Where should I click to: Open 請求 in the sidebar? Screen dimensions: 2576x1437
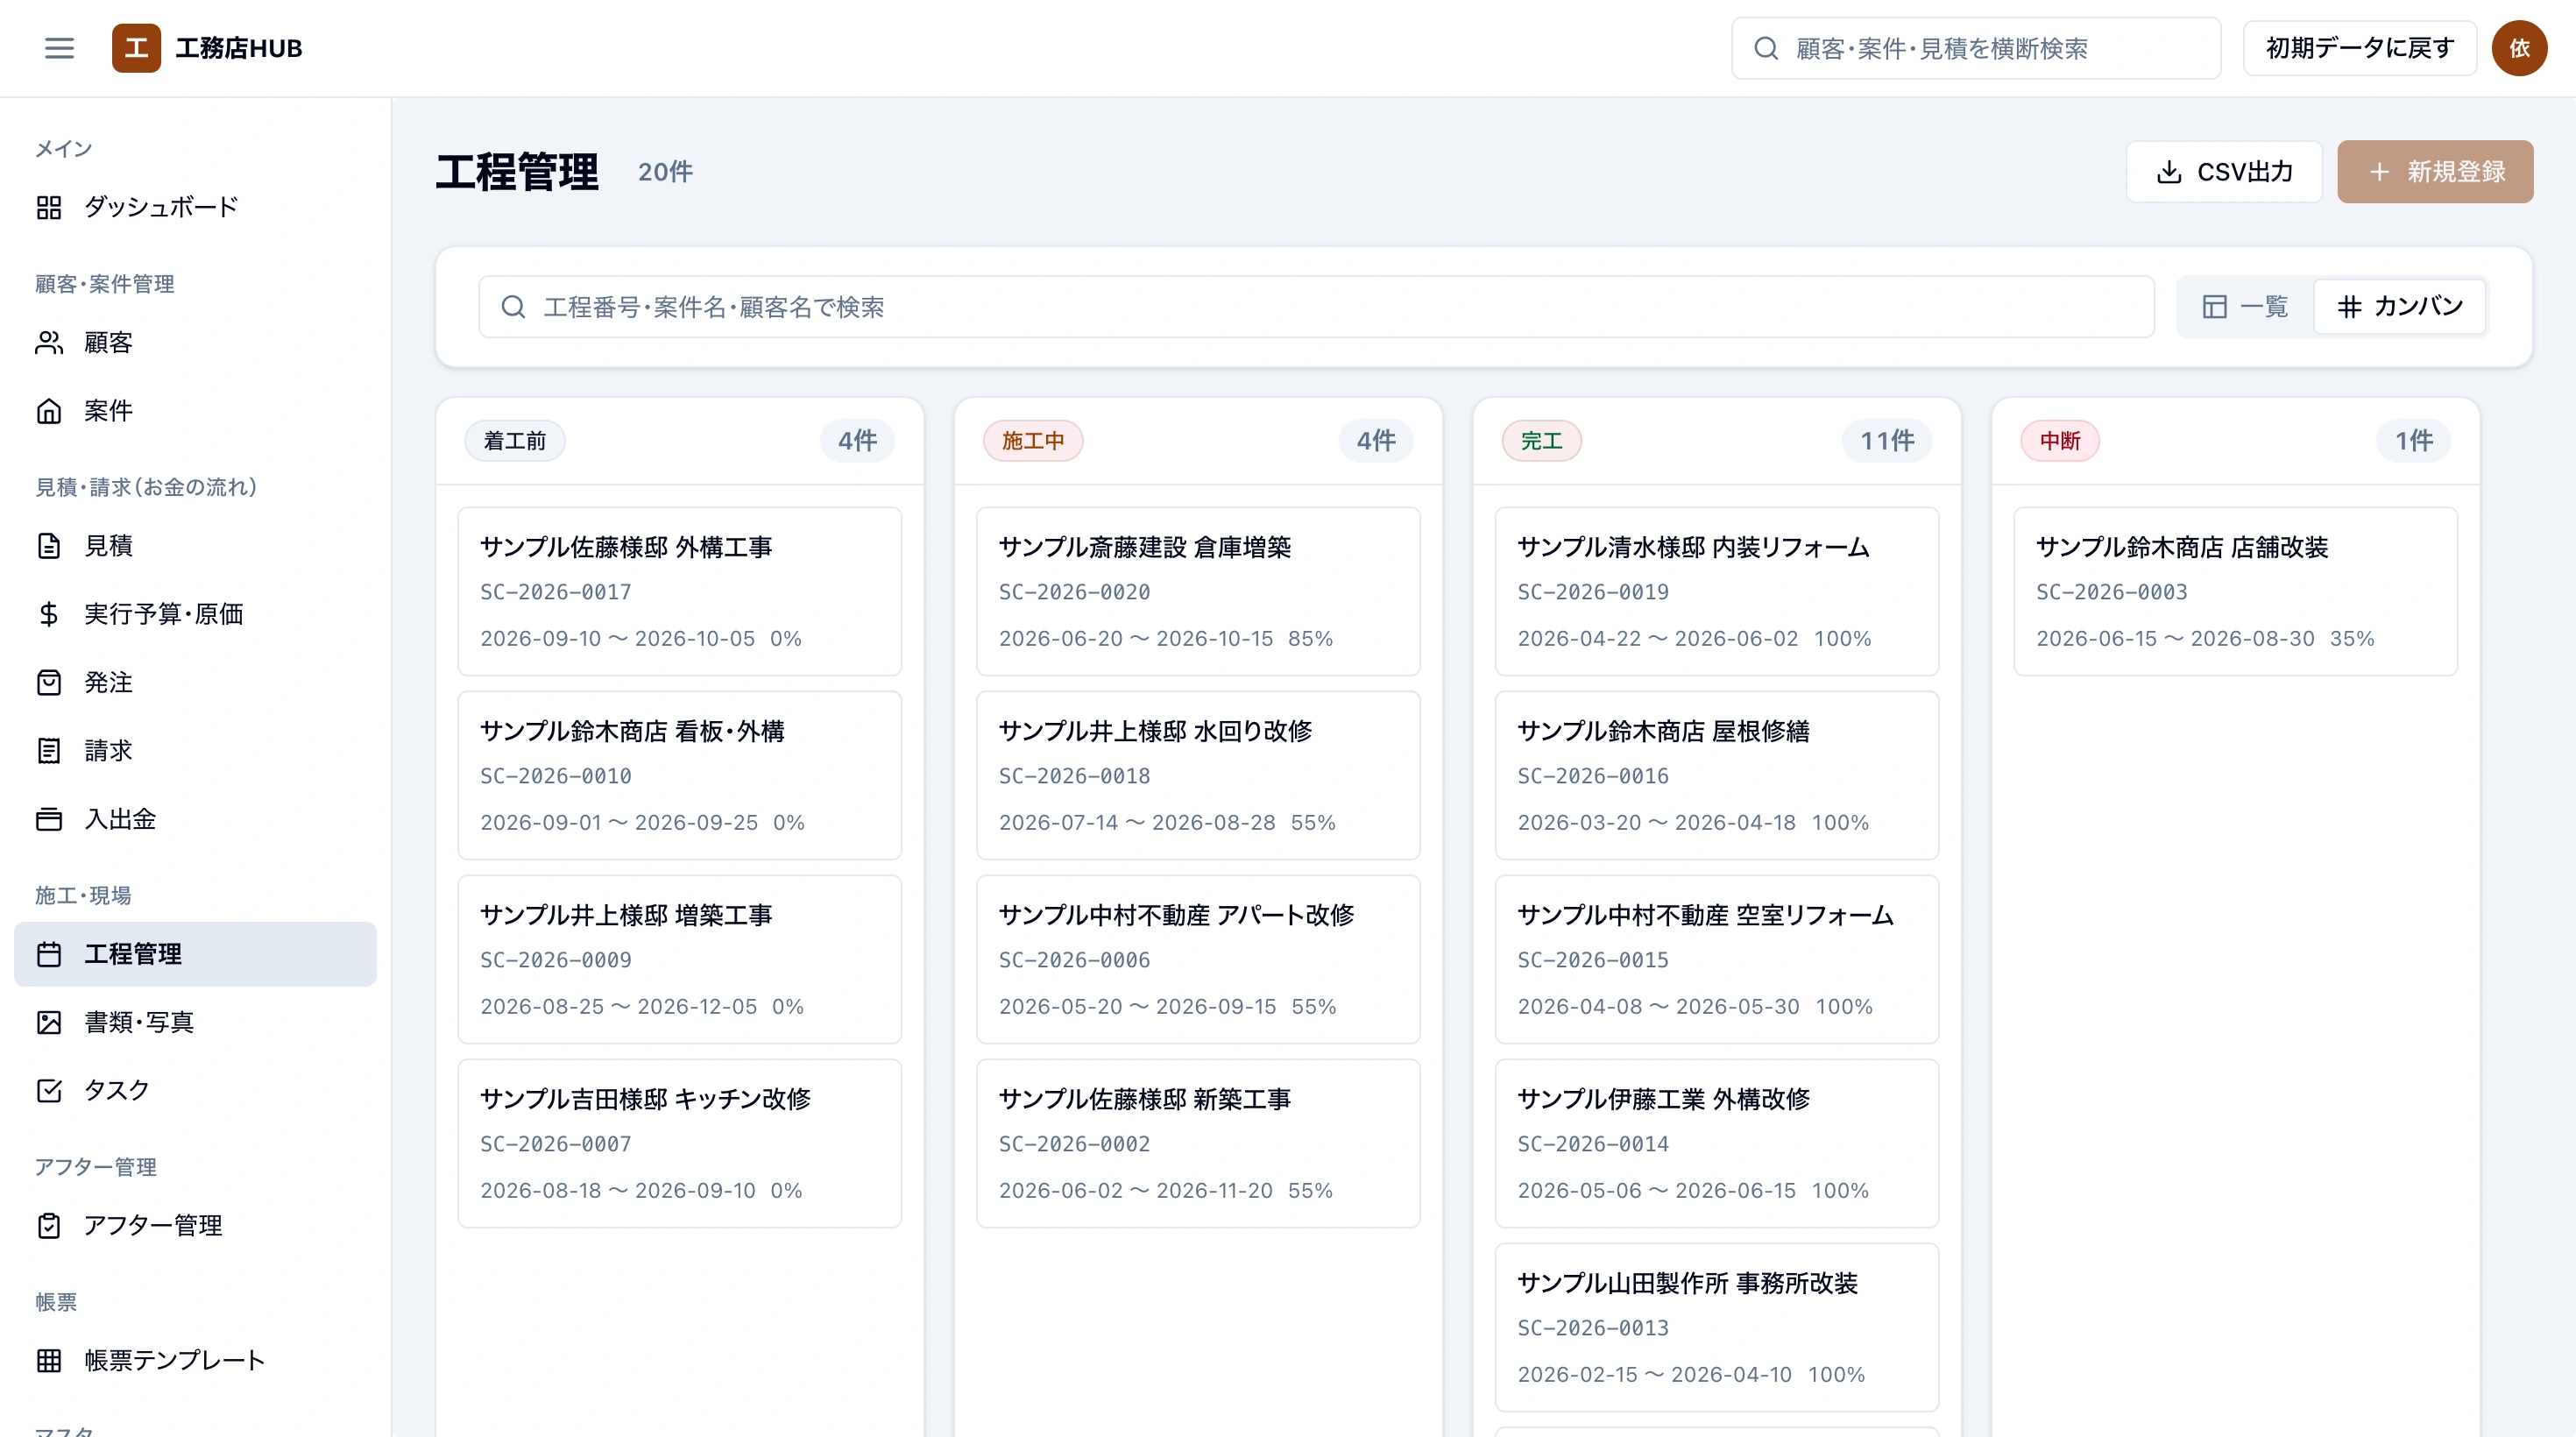pyautogui.click(x=195, y=751)
